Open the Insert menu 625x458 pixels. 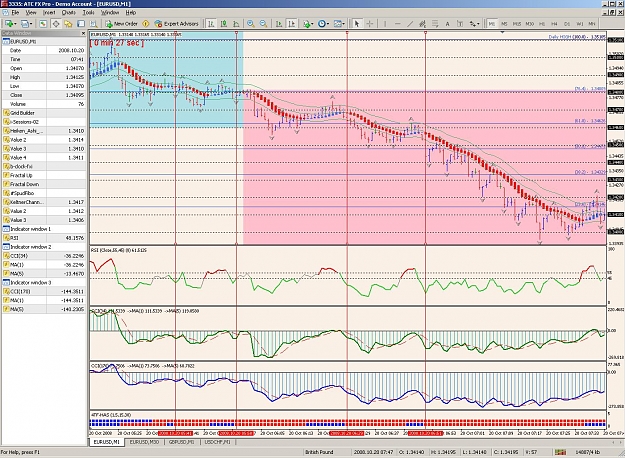pyautogui.click(x=49, y=13)
